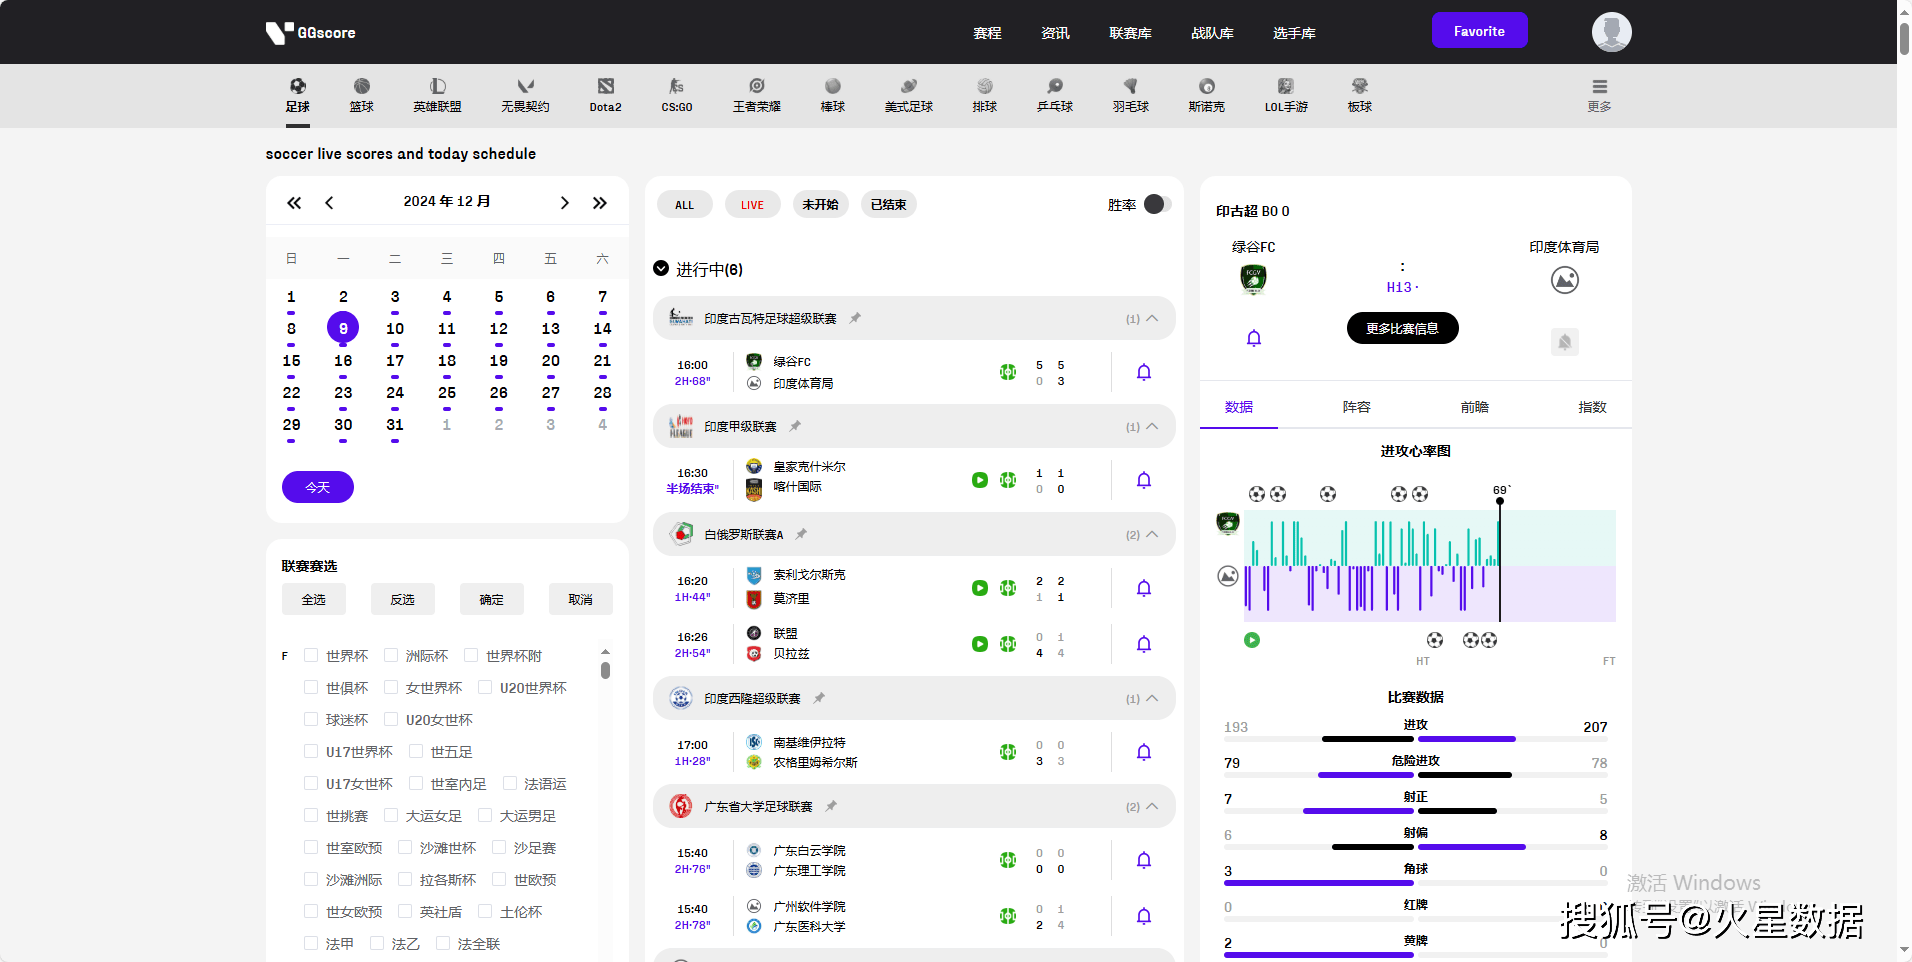Image resolution: width=1912 pixels, height=962 pixels.
Task: Collapse the 广东省大学足球联赛 group
Action: click(1152, 806)
